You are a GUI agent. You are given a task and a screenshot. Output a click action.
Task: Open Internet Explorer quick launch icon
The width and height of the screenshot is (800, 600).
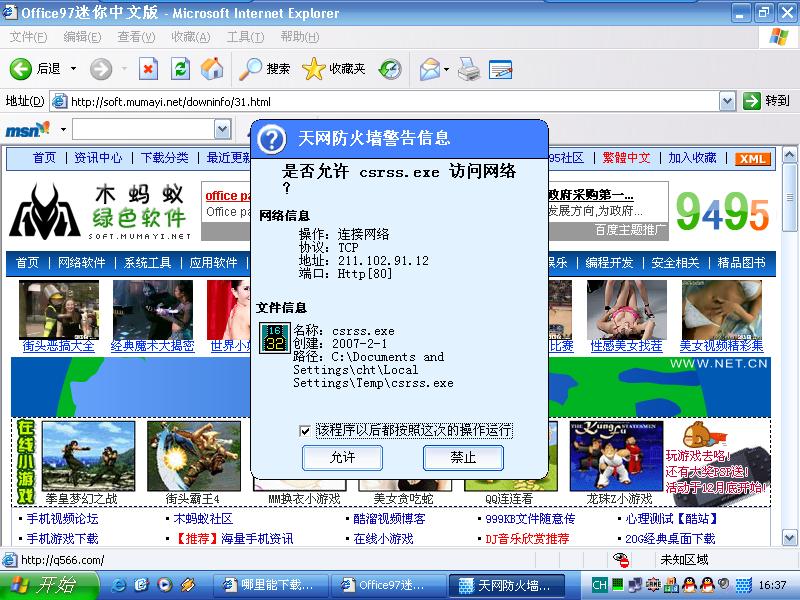118,585
